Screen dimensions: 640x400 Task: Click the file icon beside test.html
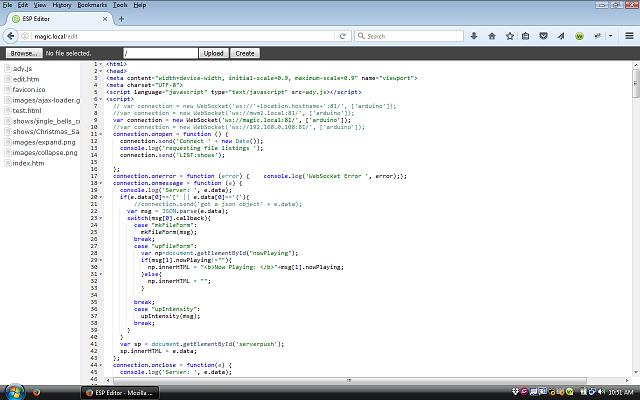tap(8, 111)
